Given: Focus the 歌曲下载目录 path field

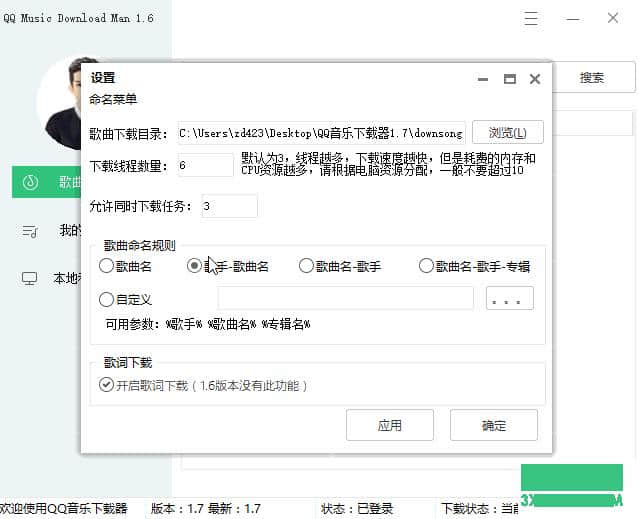Looking at the screenshot, I should pyautogui.click(x=321, y=133).
